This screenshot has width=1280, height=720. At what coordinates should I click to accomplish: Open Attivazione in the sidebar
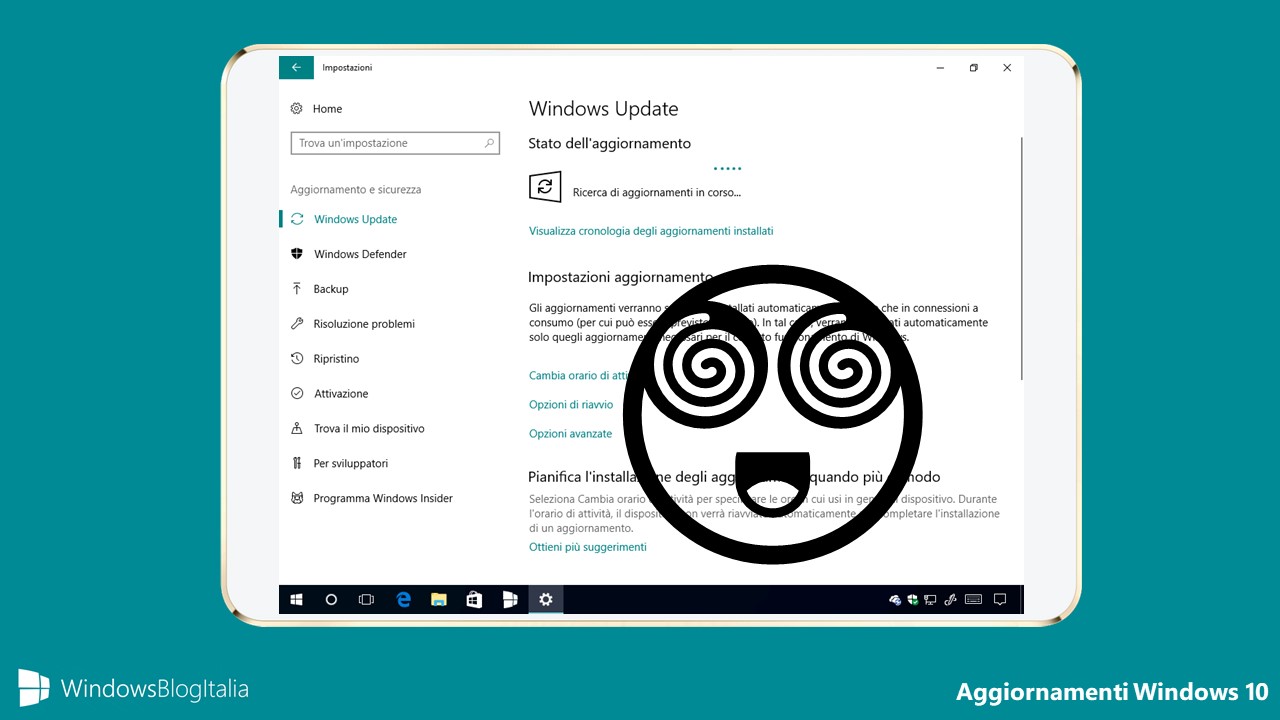coord(329,394)
